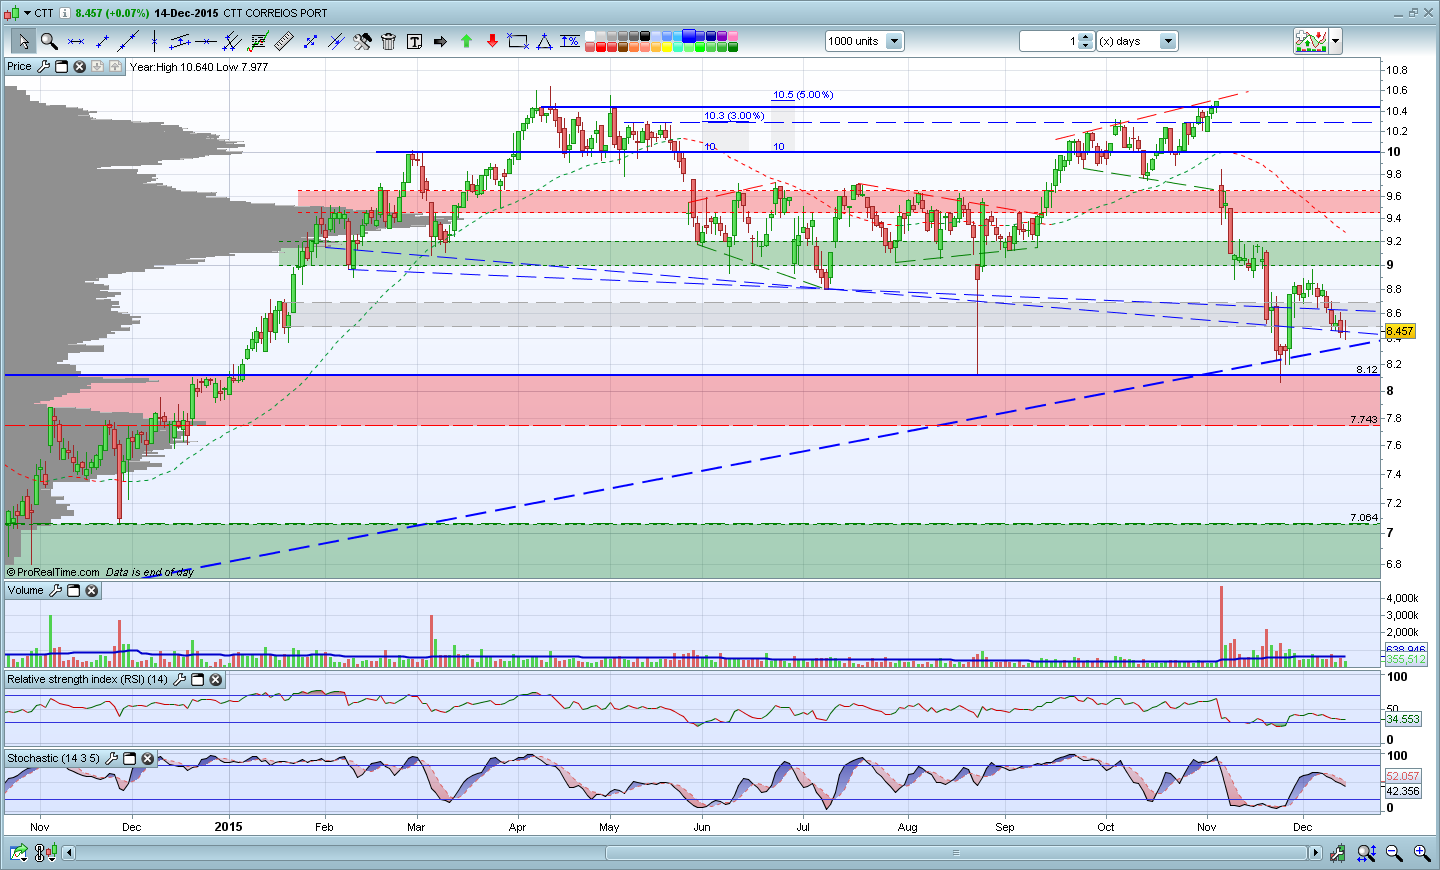The image size is (1440, 870).
Task: Remove the RSI (14) indicator panel
Action: (x=216, y=680)
